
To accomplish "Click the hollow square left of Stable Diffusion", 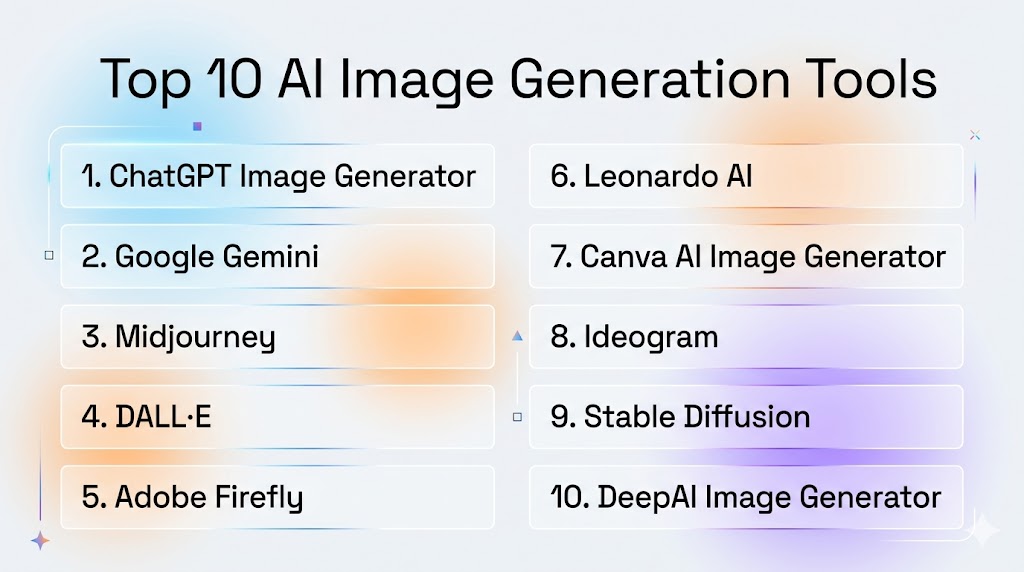I will coord(517,416).
